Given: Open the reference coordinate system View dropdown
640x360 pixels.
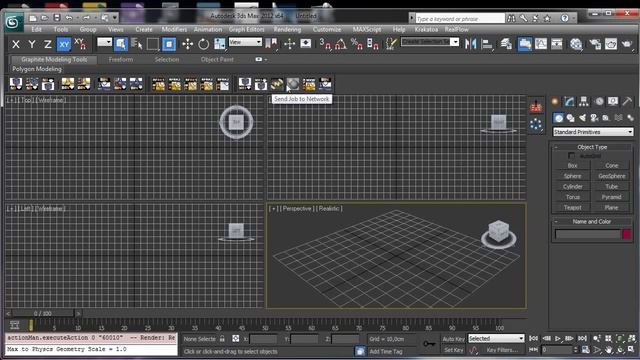Looking at the screenshot, I should [245, 42].
